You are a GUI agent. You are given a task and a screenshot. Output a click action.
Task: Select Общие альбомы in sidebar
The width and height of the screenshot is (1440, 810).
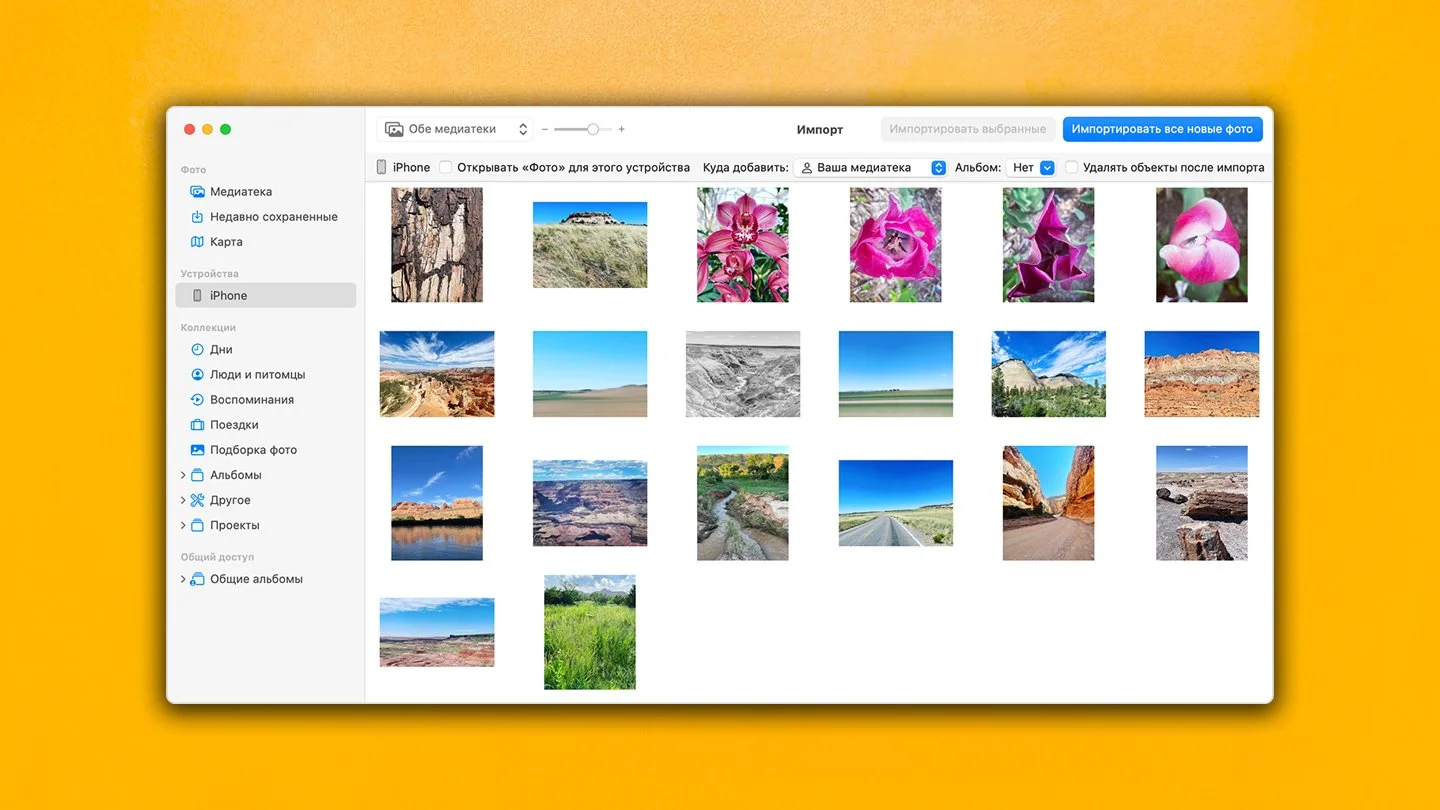pyautogui.click(x=256, y=579)
